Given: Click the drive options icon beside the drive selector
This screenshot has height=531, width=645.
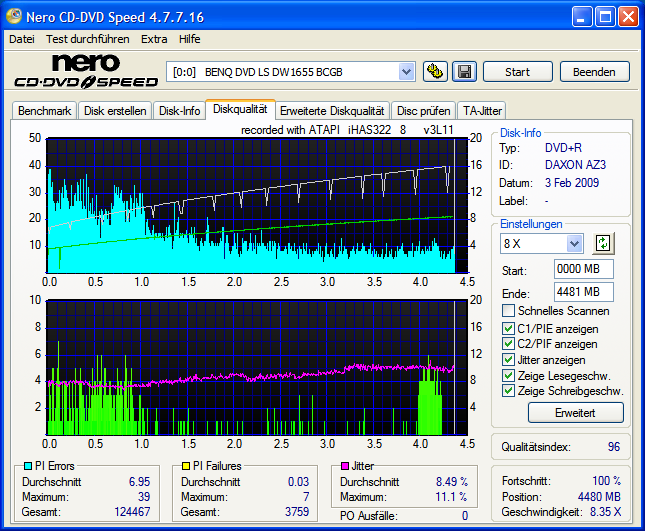Looking at the screenshot, I should tap(435, 71).
